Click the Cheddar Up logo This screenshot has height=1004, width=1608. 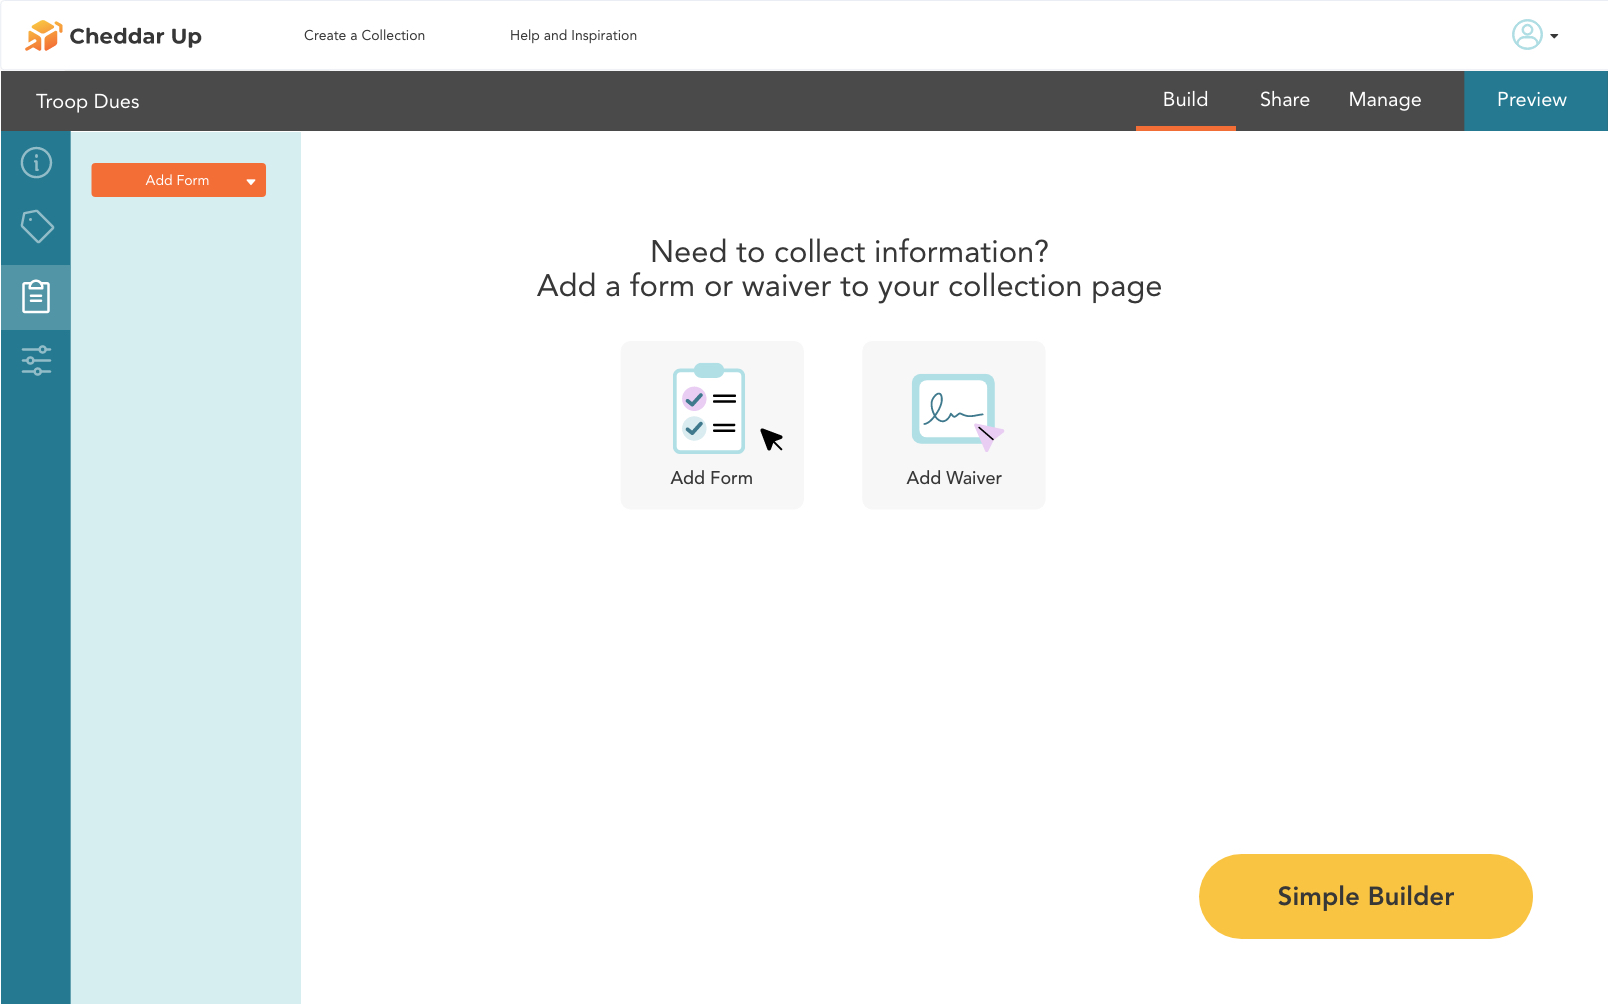(113, 35)
